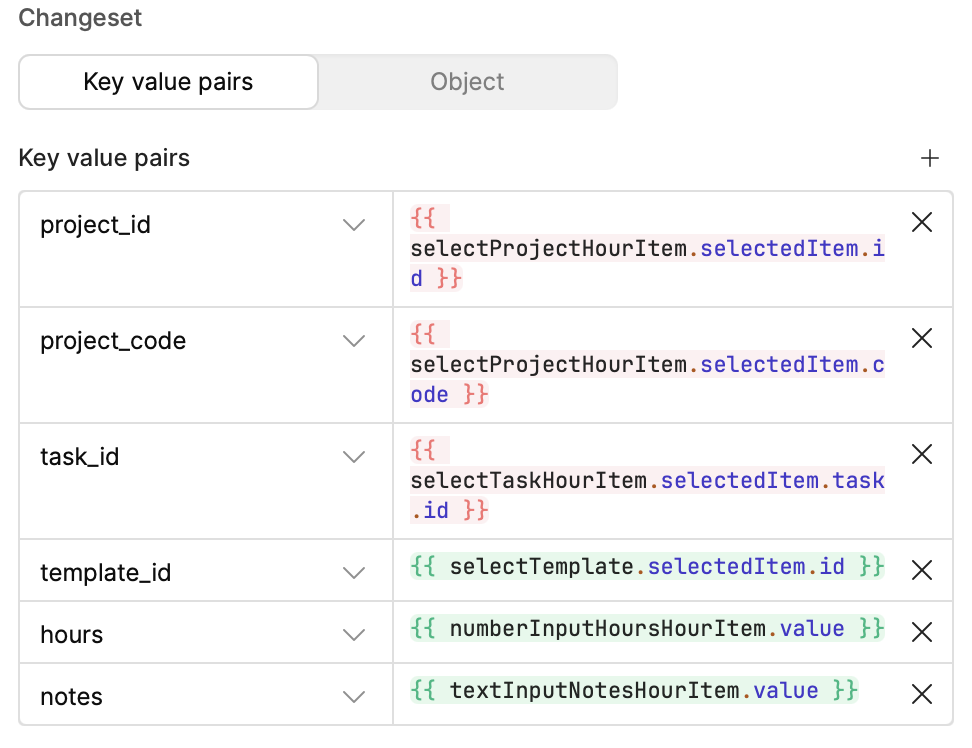Open the task_id key dropdown

354,457
